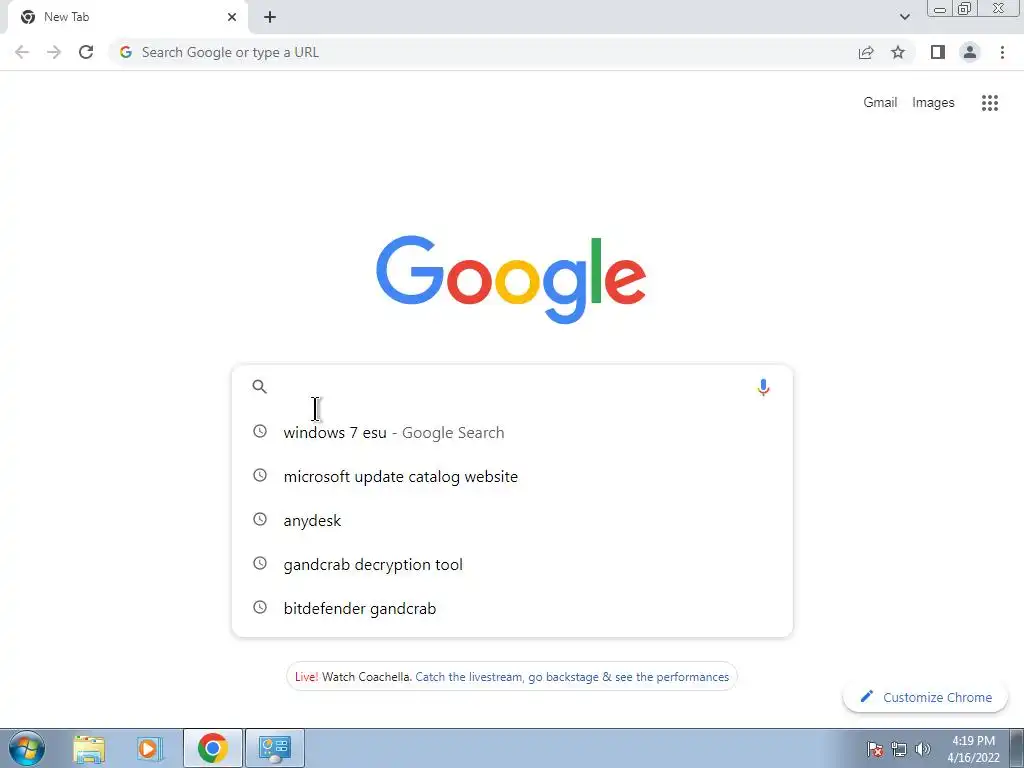Click history clock icon beside 'bitdefender gandcrab'
Screen dimensions: 1024x768
tap(260, 607)
